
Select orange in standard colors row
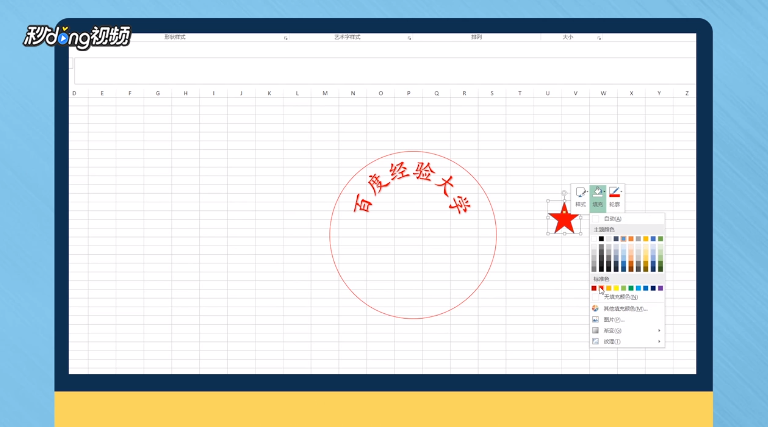(x=609, y=288)
